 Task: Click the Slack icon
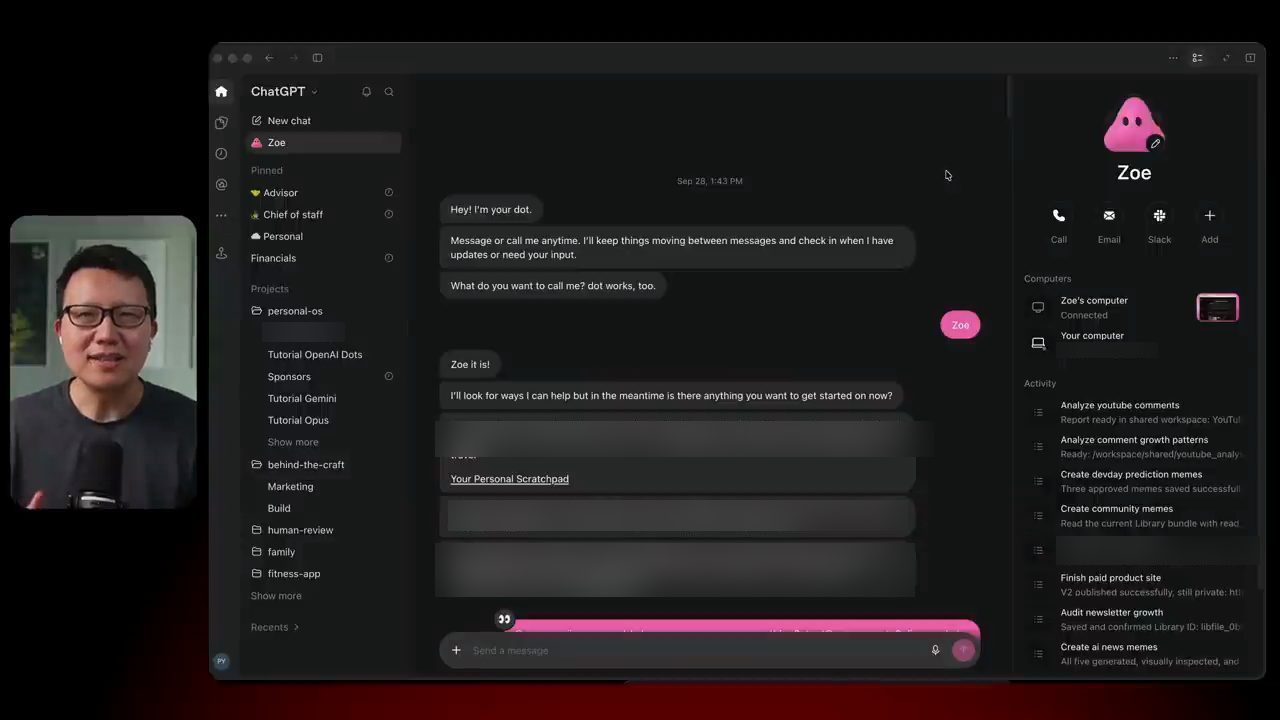pos(1159,215)
